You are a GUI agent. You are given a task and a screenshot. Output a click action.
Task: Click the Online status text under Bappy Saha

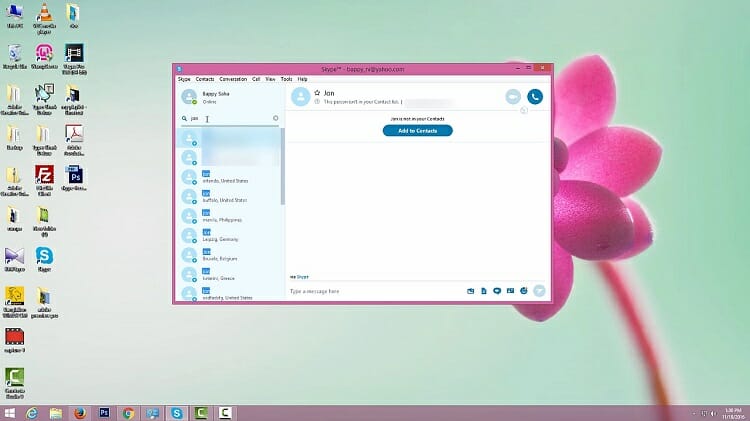(210, 102)
